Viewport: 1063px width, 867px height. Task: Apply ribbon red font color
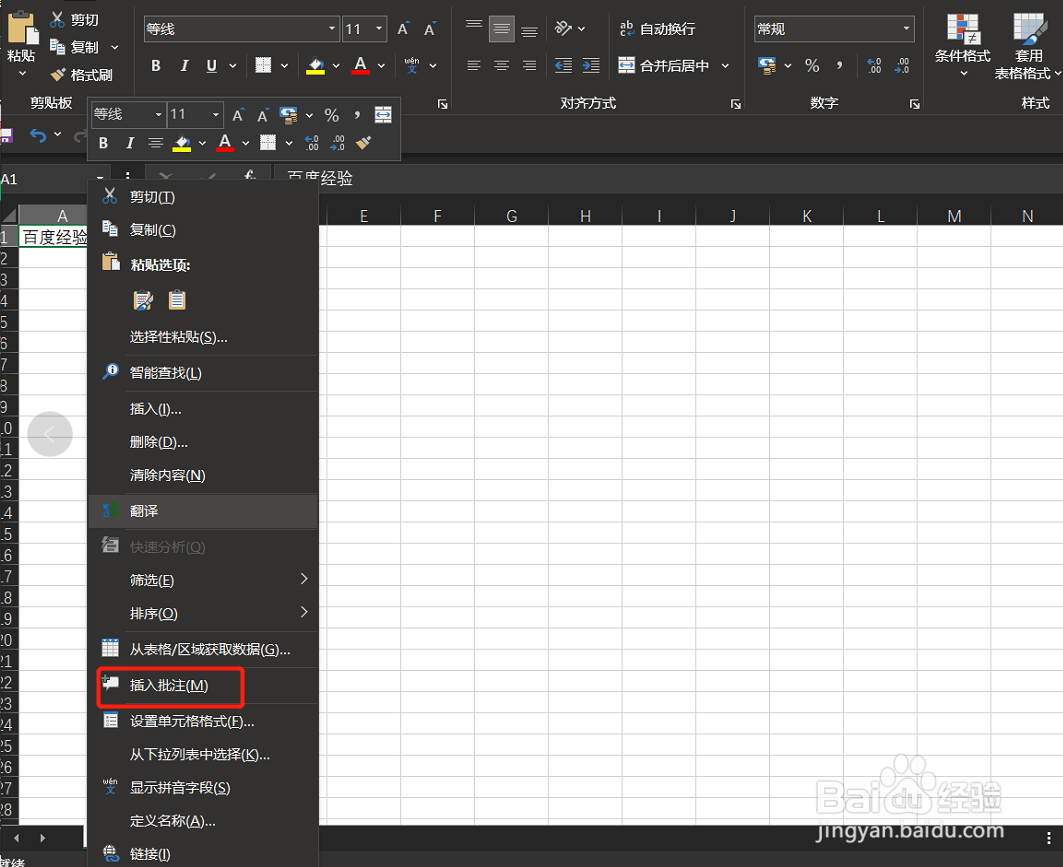click(x=361, y=66)
